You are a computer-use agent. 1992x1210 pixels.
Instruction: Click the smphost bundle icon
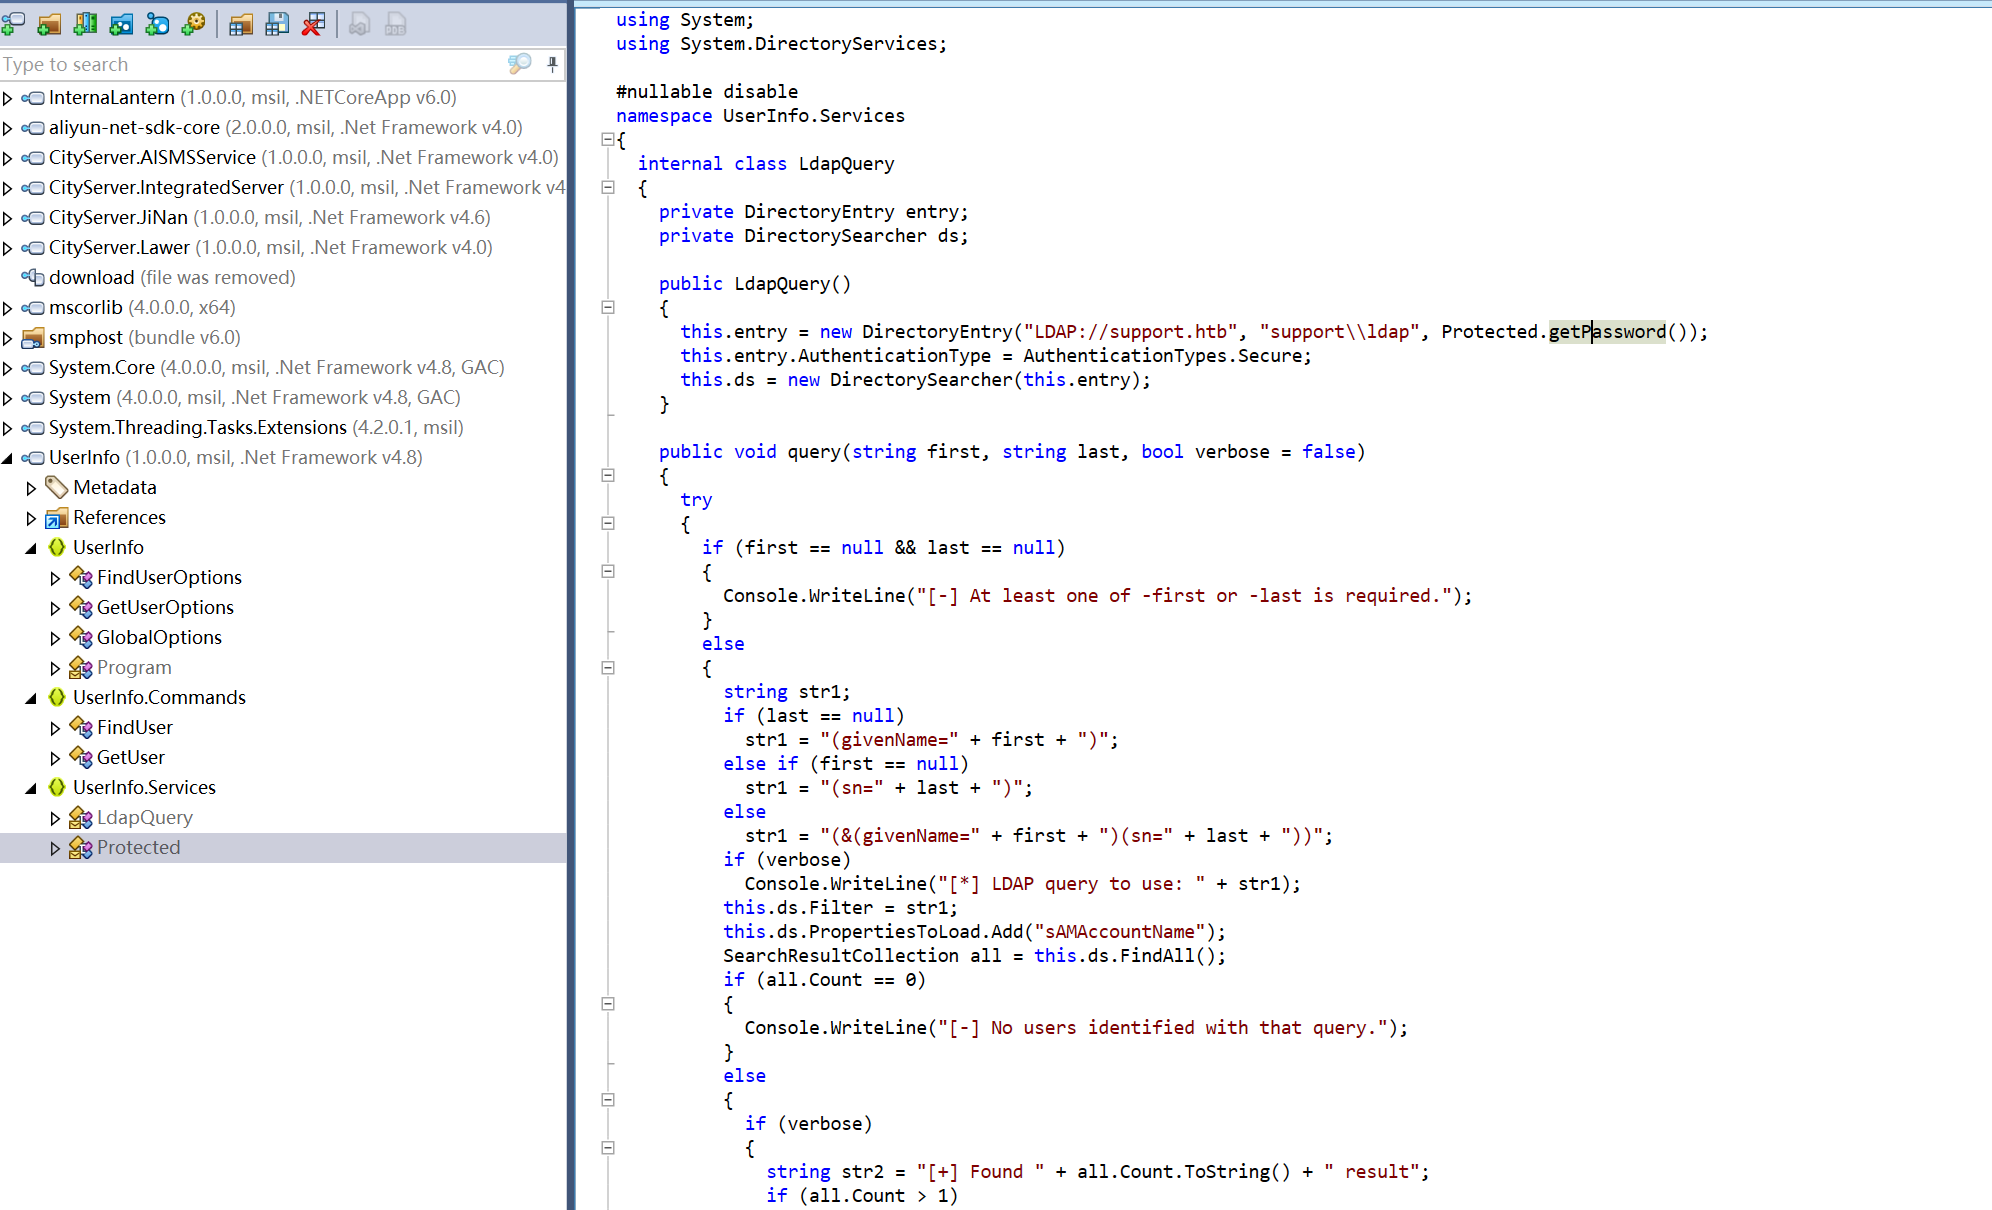click(33, 337)
